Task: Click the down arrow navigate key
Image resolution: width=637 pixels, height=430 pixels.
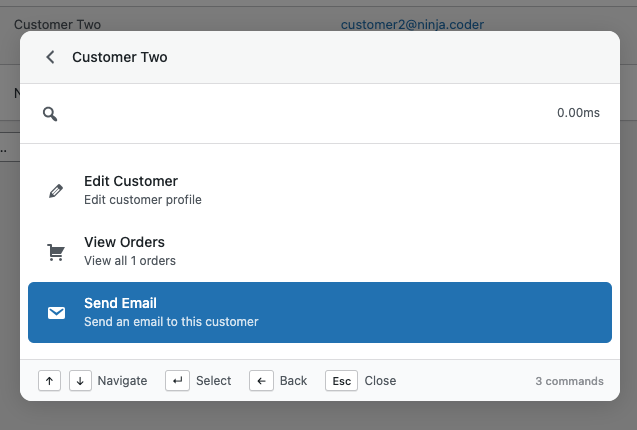Action: click(x=80, y=381)
